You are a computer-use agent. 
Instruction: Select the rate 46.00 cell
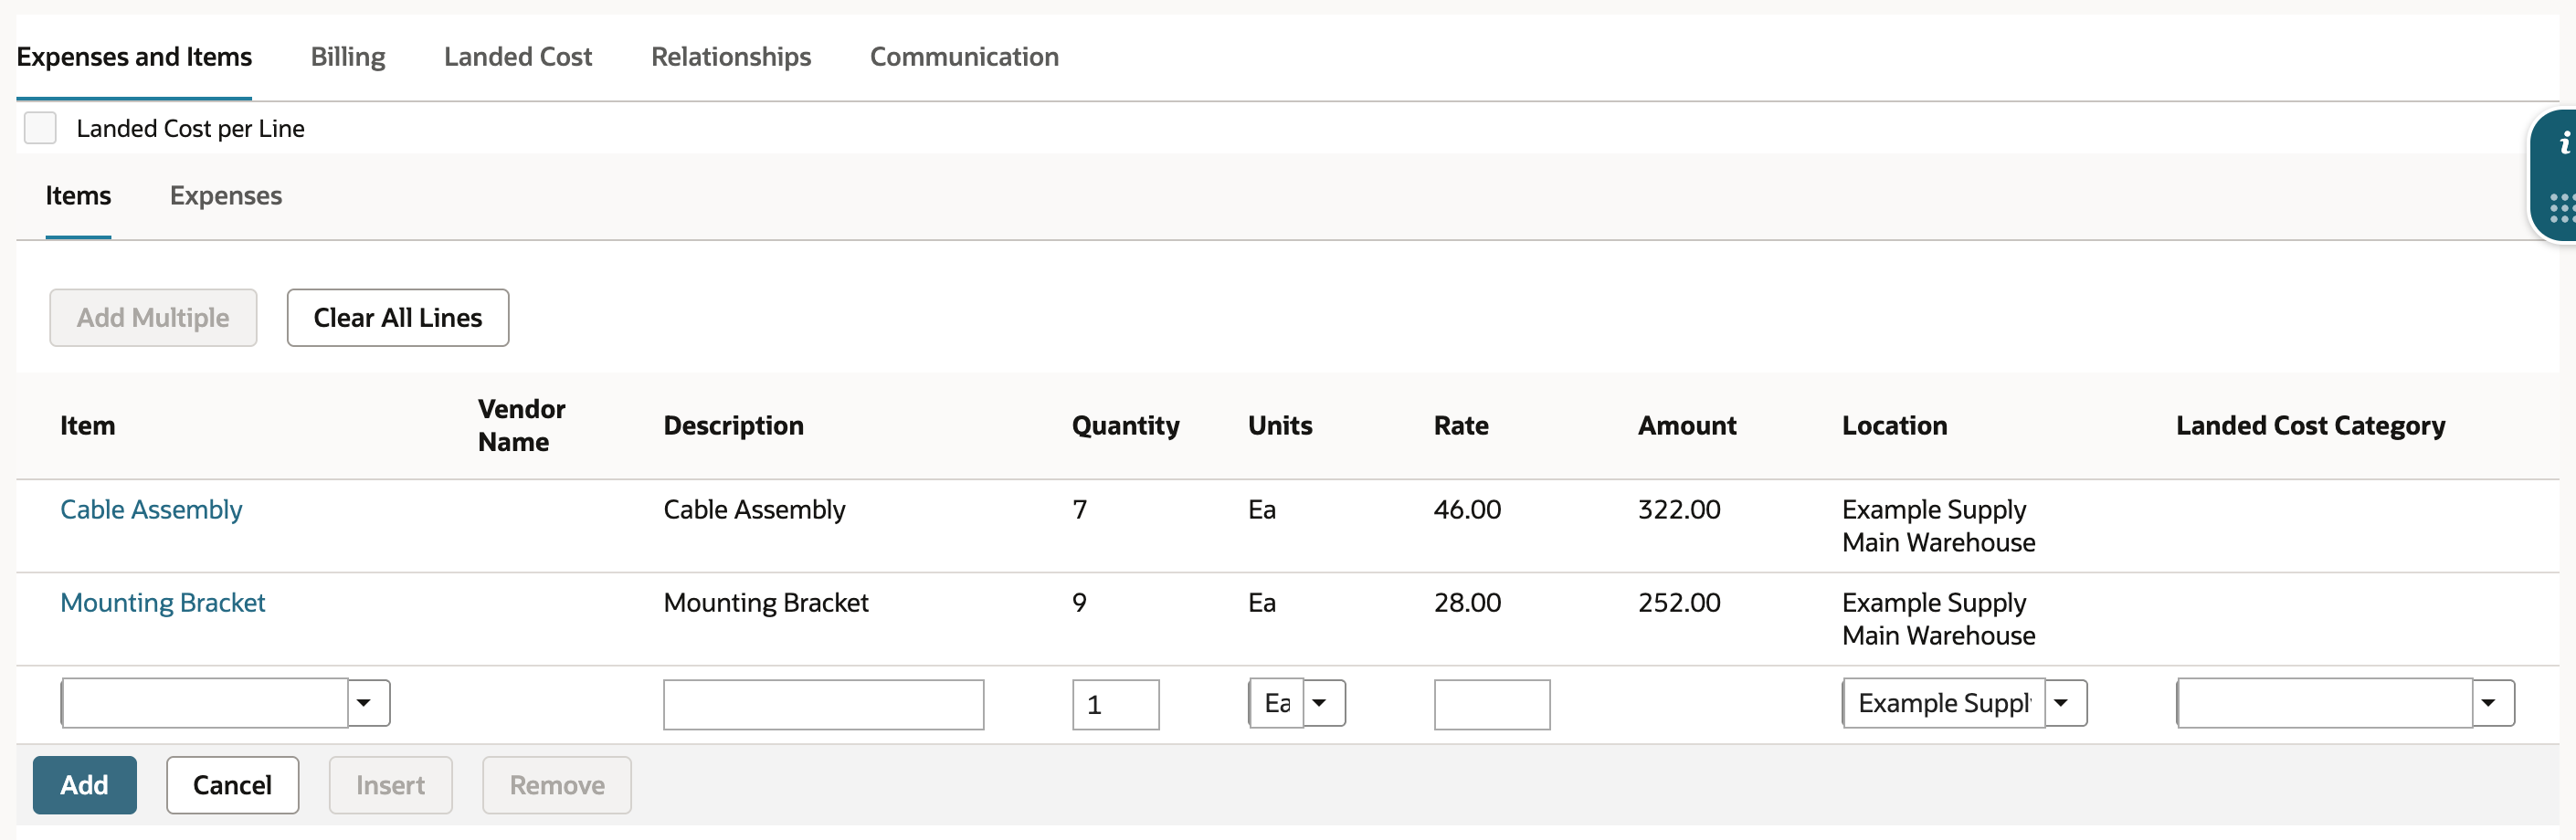pyautogui.click(x=1467, y=510)
